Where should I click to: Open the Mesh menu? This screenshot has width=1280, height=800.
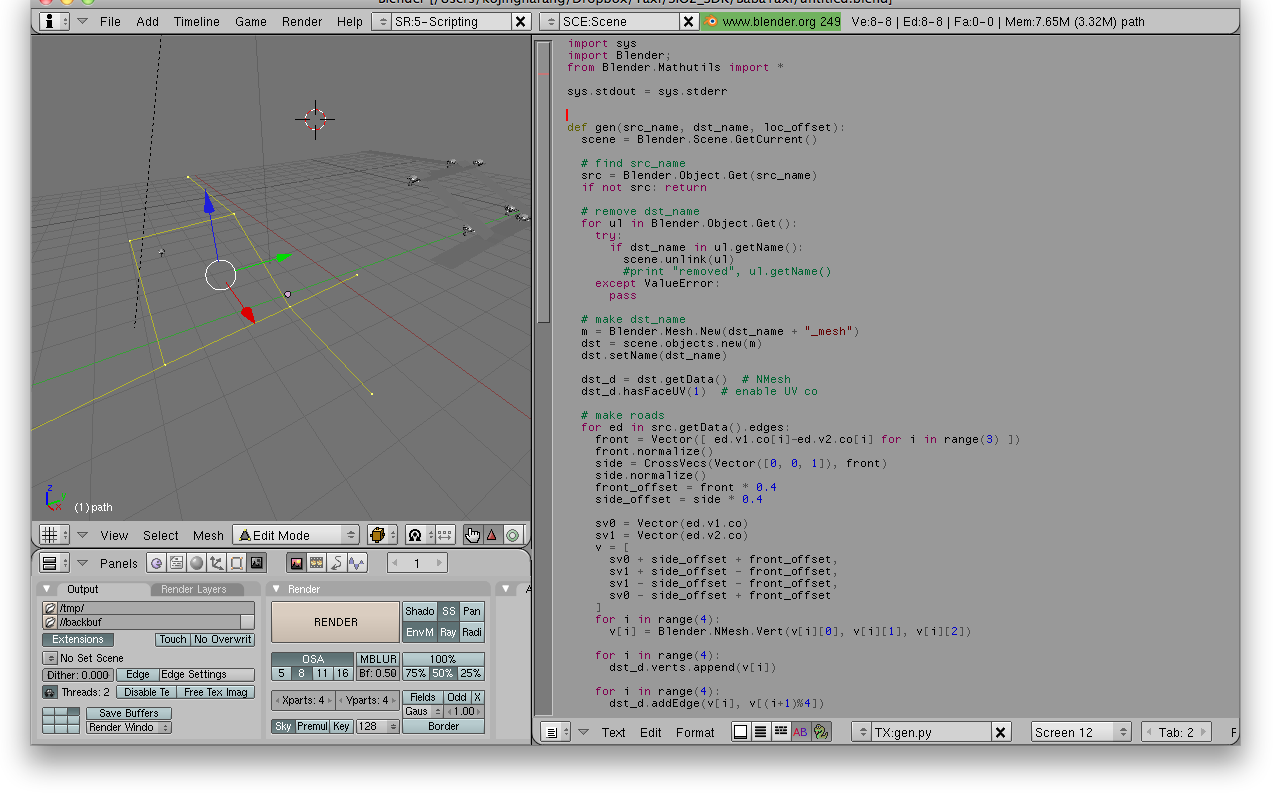[208, 535]
